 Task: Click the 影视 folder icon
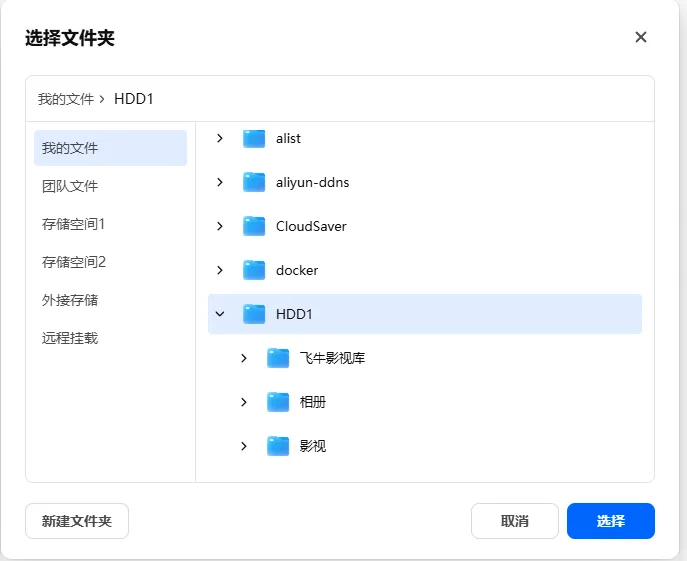[278, 446]
